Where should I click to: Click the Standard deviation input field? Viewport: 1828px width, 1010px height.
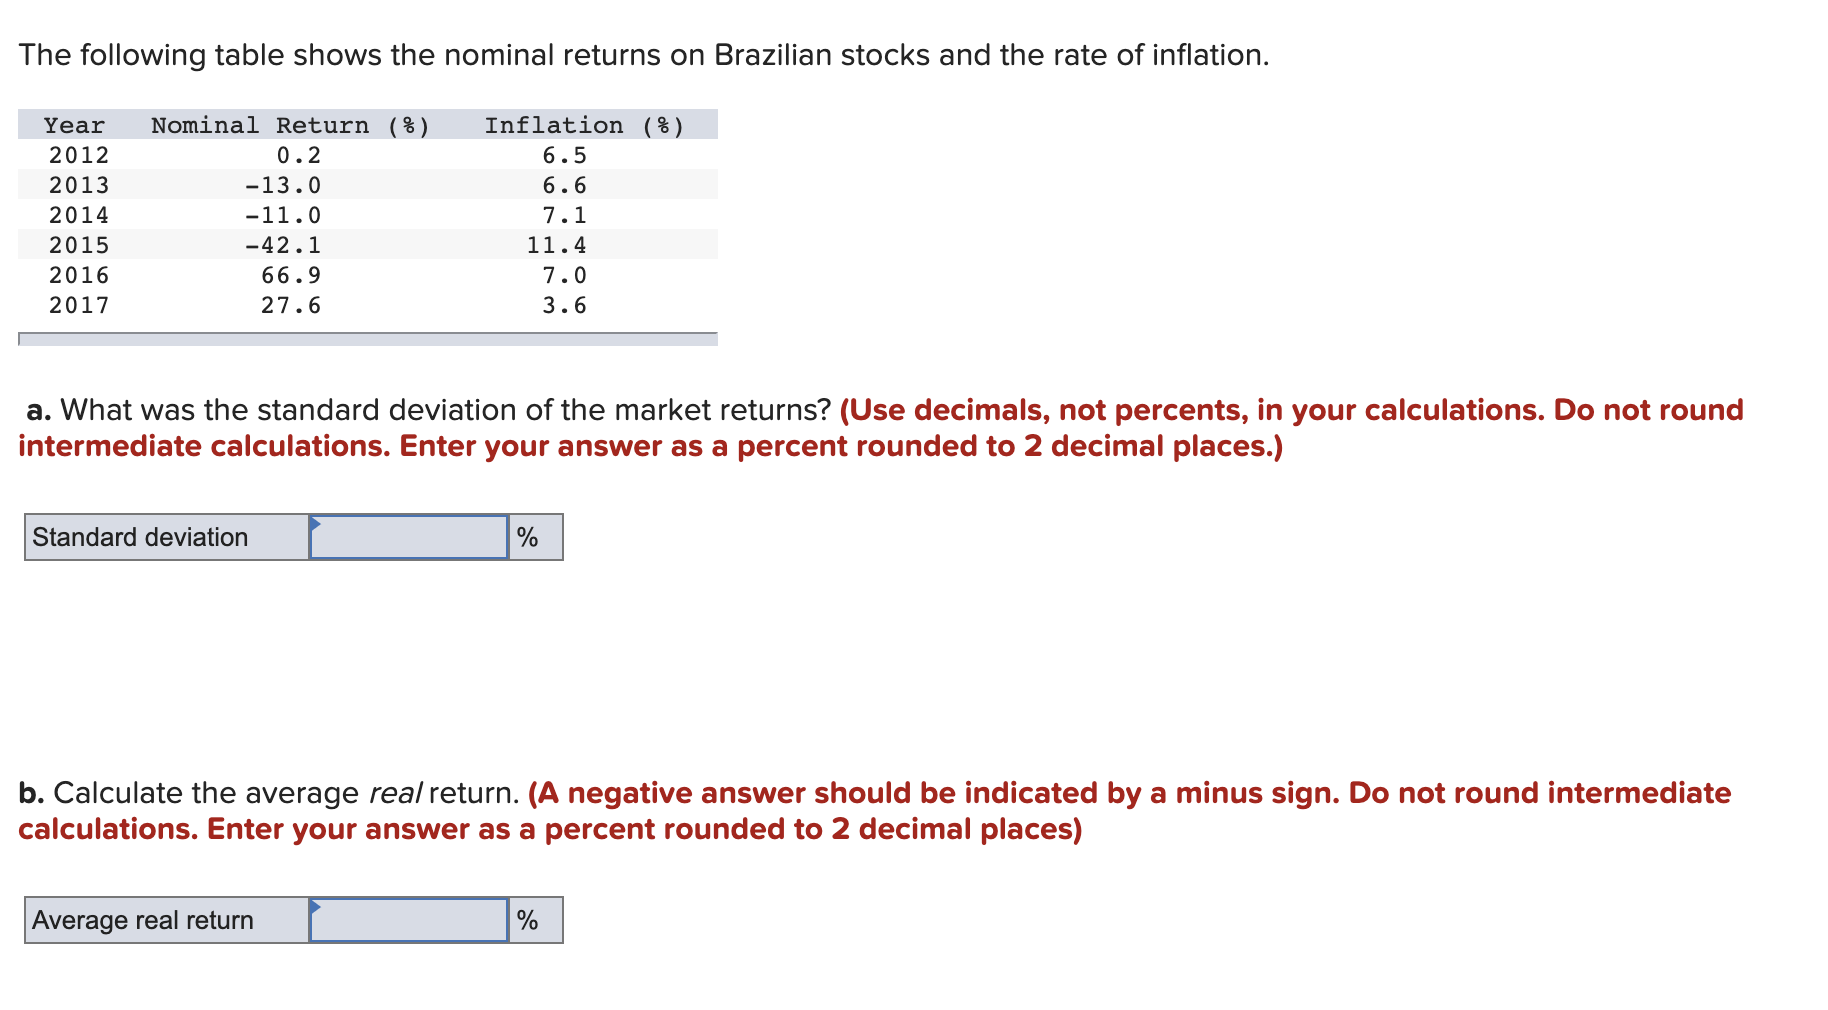click(410, 537)
